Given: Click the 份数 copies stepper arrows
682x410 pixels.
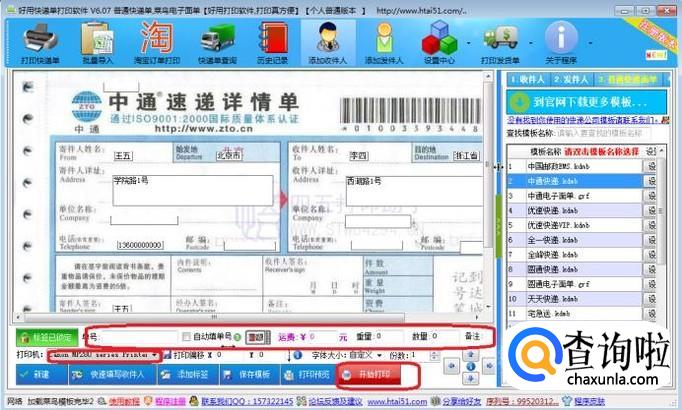Looking at the screenshot, I should (x=434, y=356).
